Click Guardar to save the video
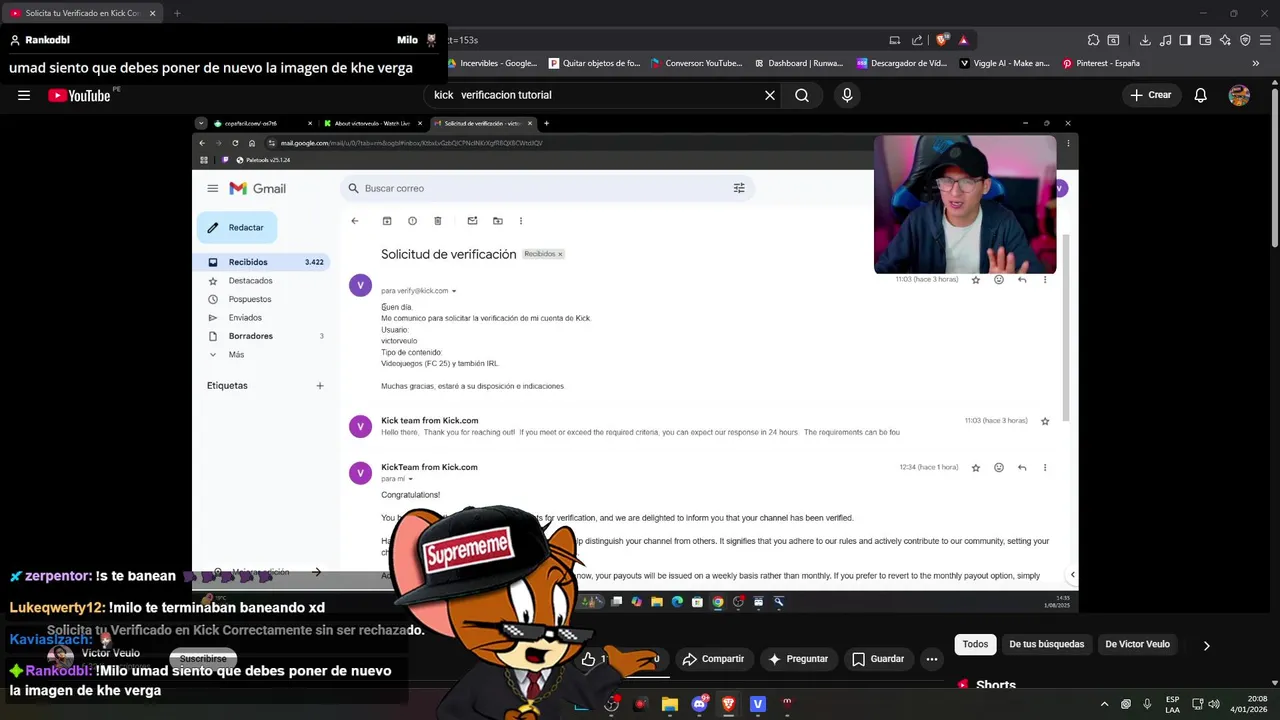The width and height of the screenshot is (1280, 720). 878,659
